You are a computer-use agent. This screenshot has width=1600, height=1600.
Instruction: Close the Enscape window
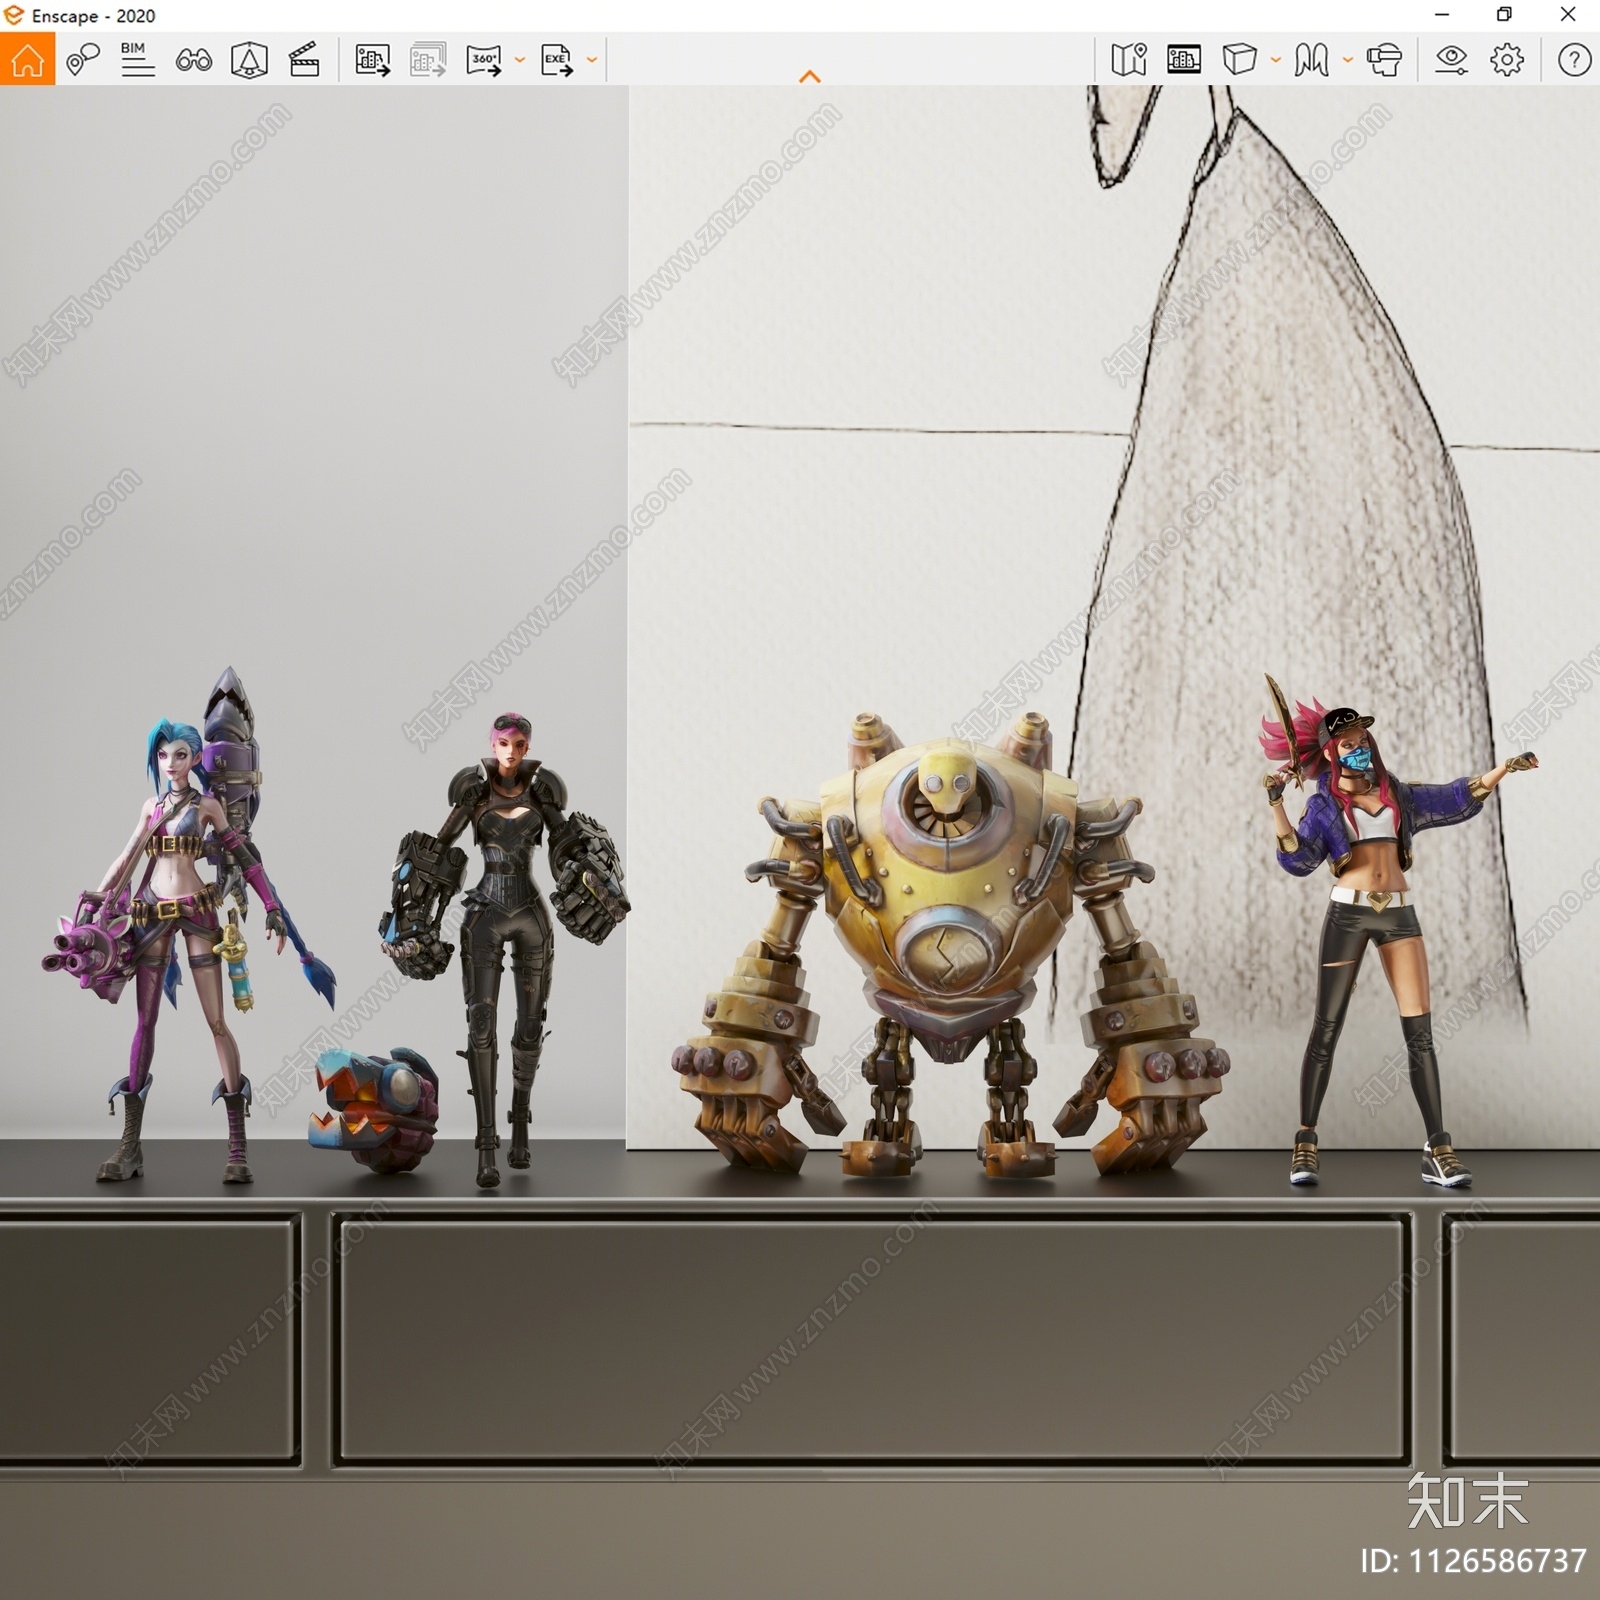coord(1568,15)
